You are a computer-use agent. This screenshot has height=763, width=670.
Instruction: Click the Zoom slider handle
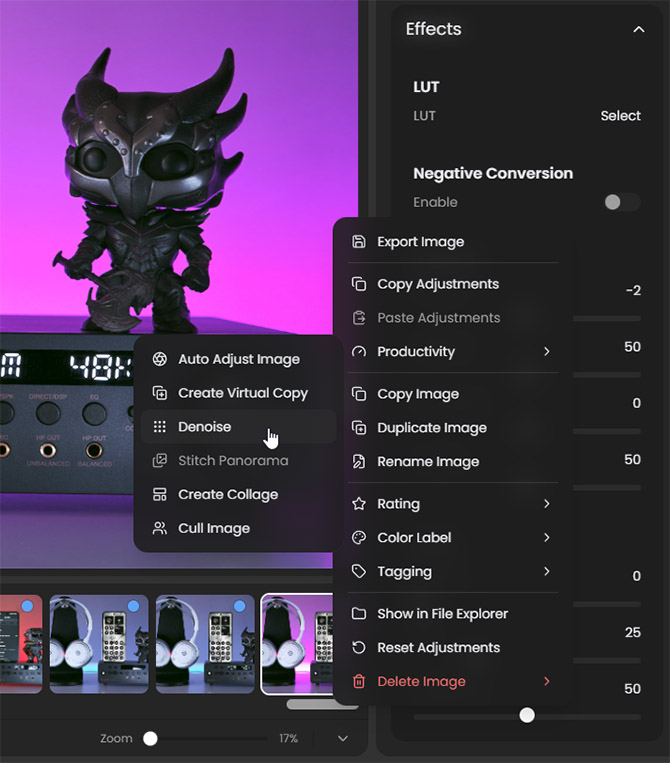point(150,738)
